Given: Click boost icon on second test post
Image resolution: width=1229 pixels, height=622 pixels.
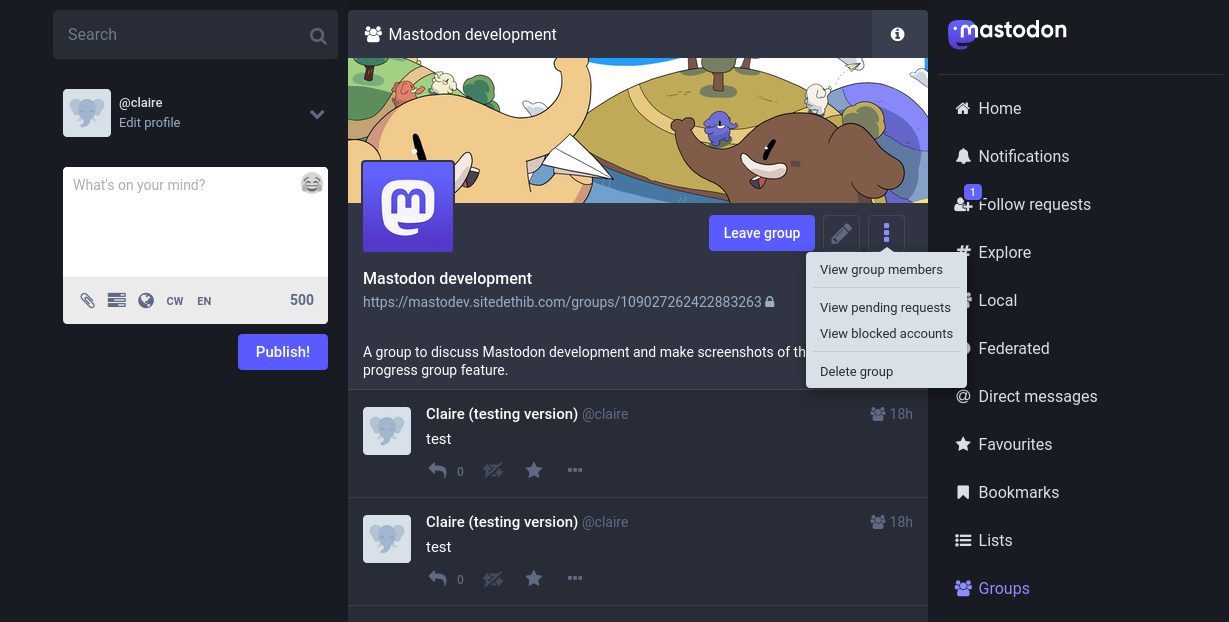Looking at the screenshot, I should [x=492, y=578].
